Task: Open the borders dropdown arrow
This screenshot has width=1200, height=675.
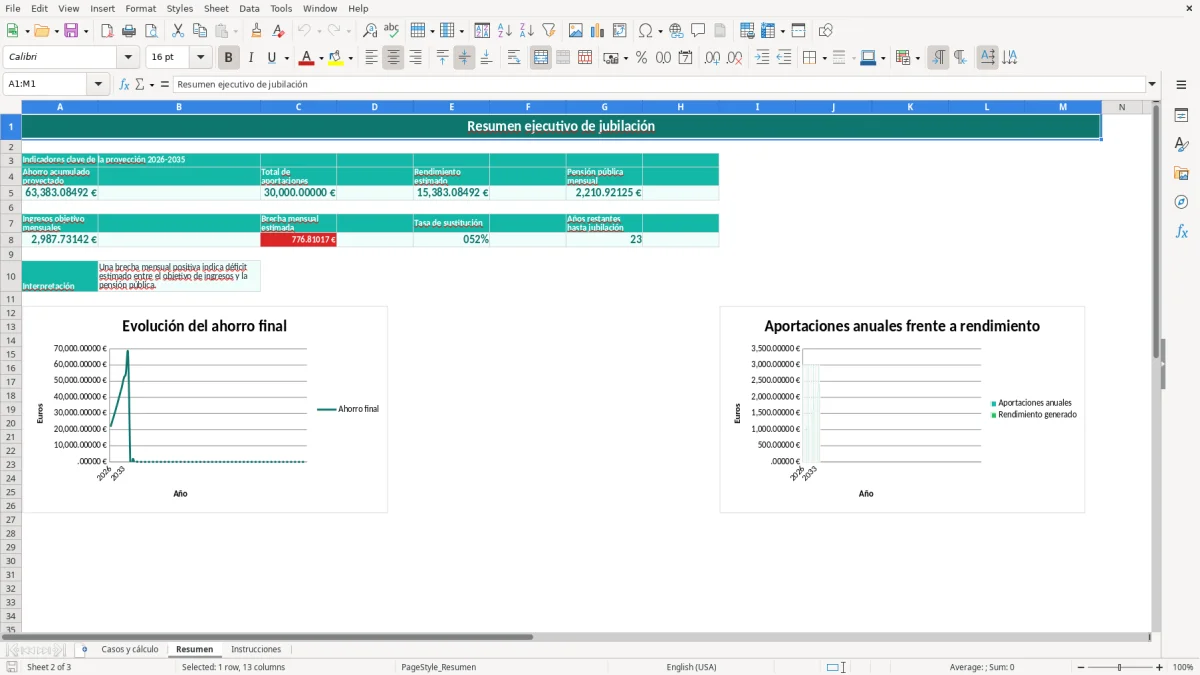Action: tap(823, 58)
